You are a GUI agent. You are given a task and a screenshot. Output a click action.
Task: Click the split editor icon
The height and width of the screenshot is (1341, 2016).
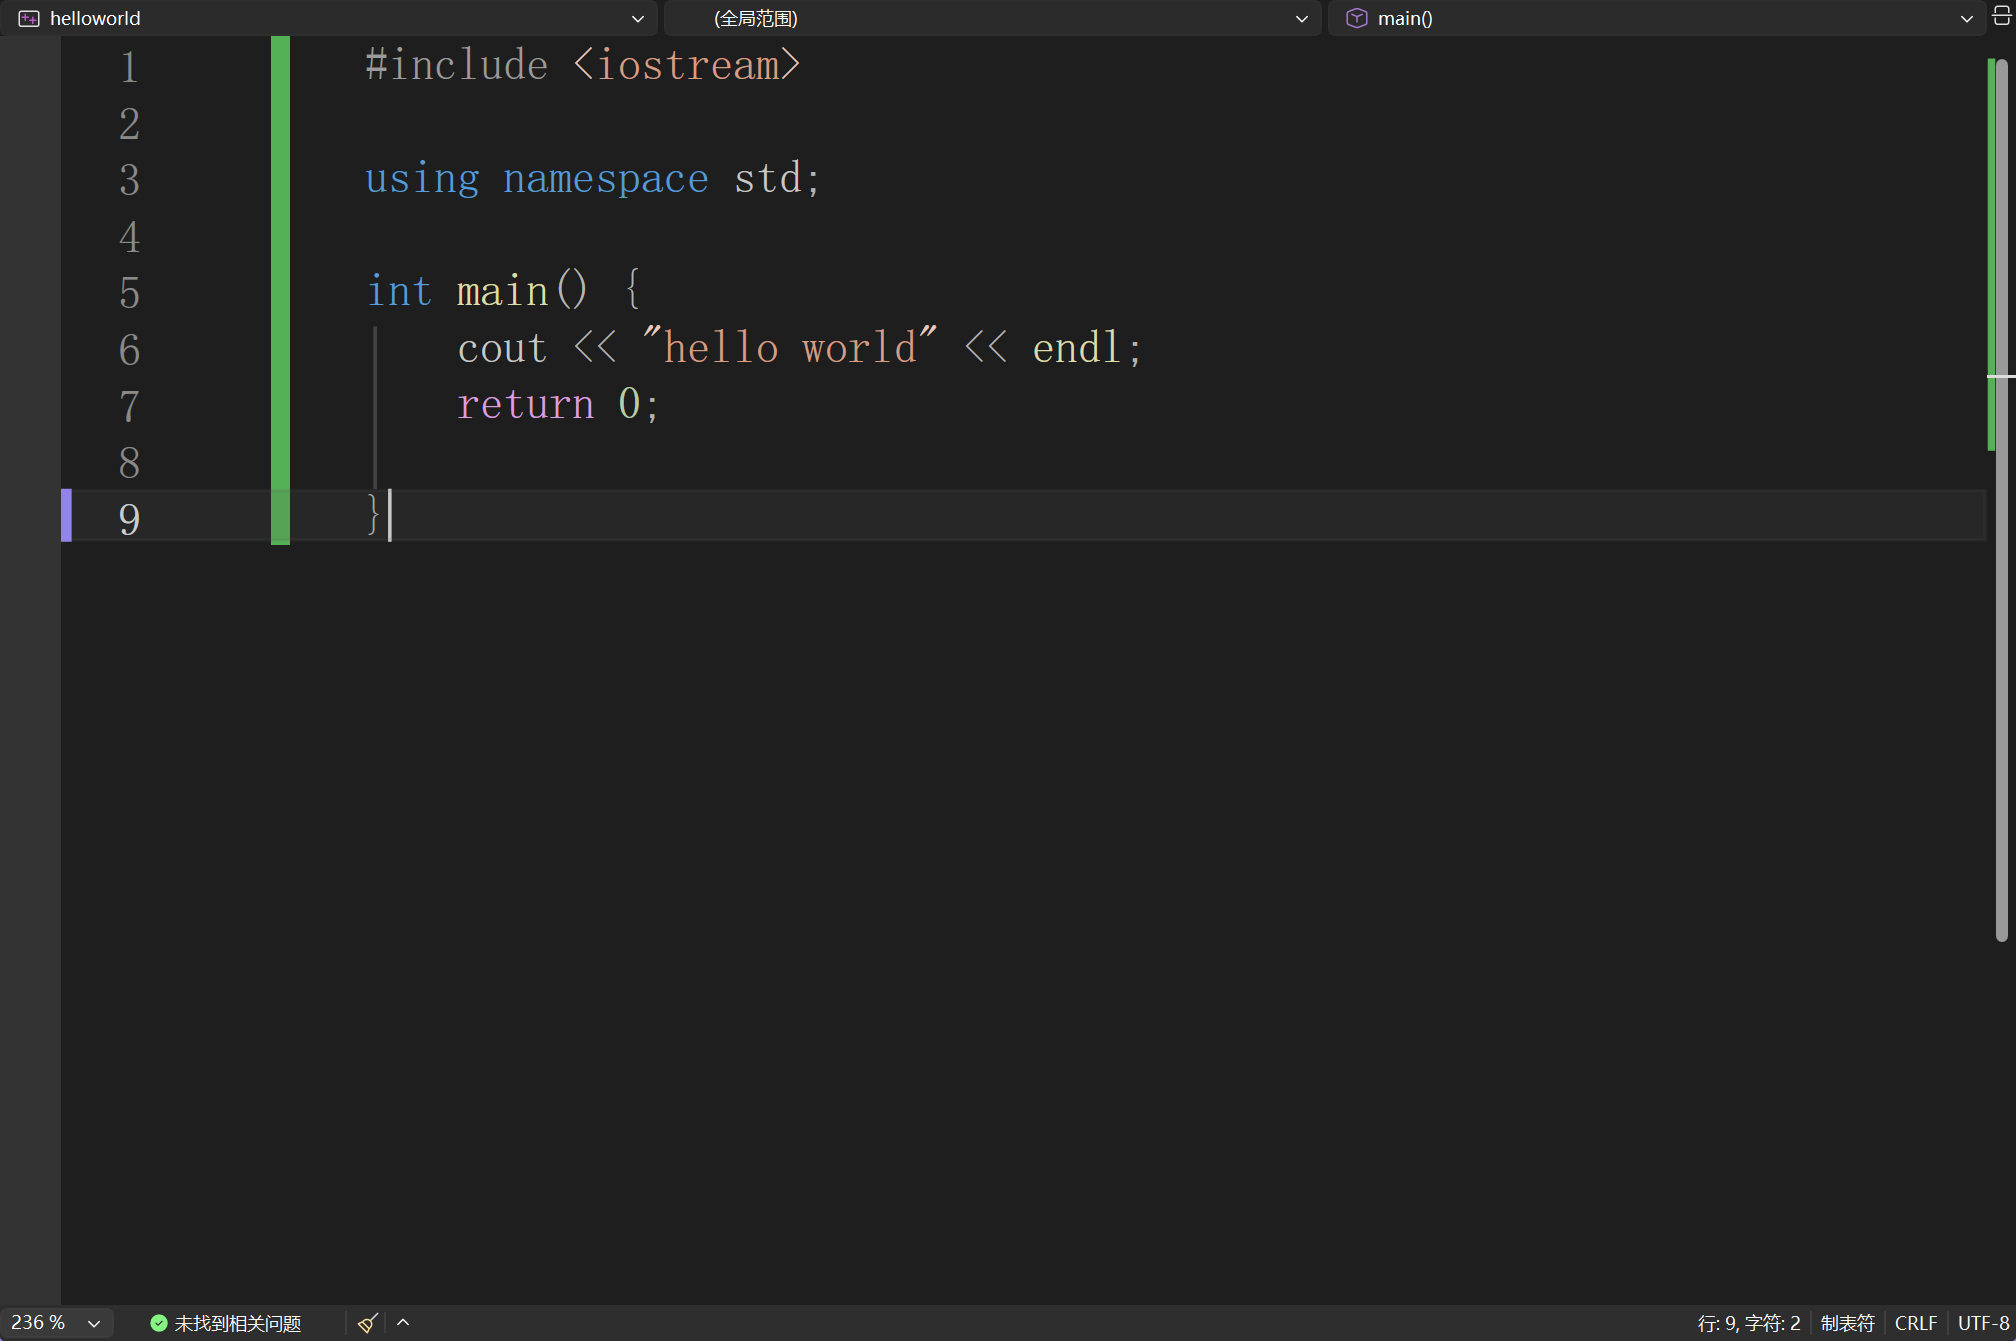click(2002, 17)
